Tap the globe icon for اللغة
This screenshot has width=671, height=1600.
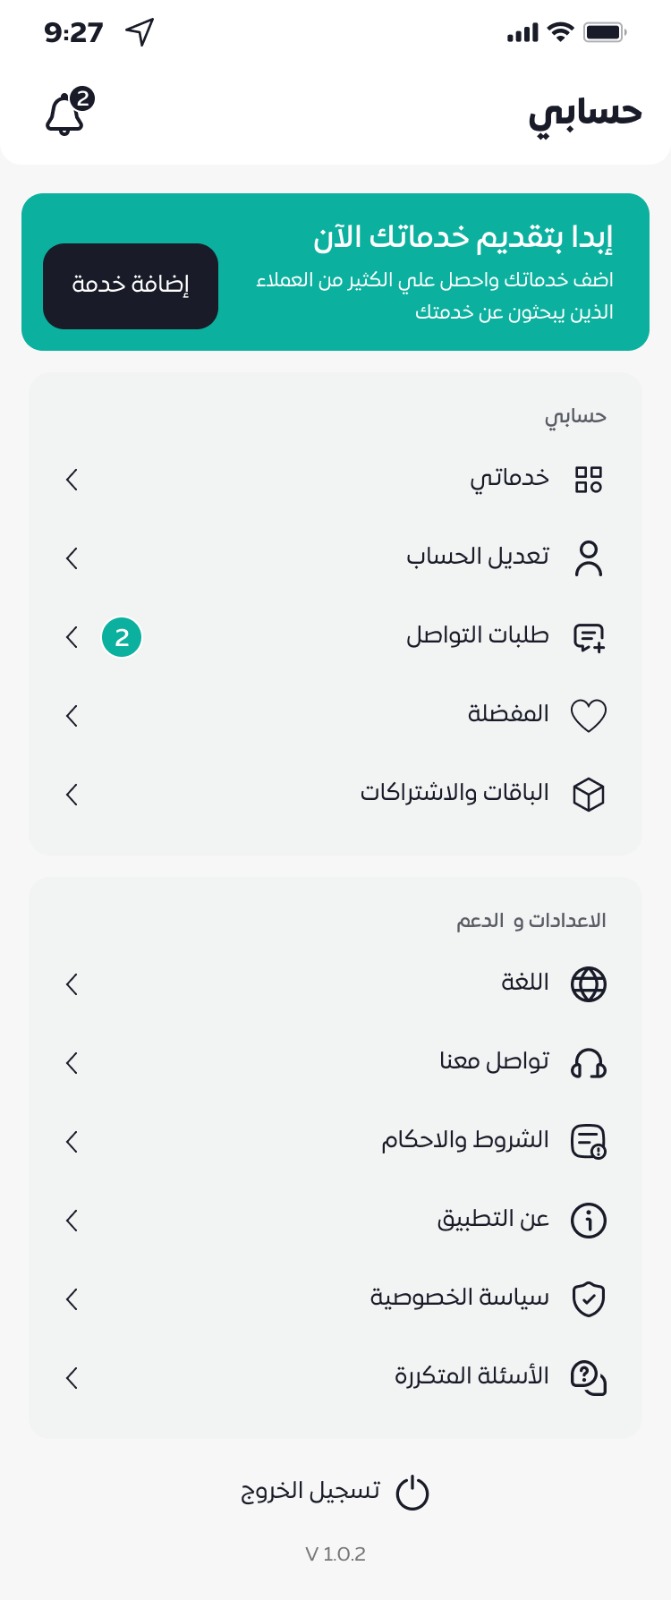(x=588, y=984)
